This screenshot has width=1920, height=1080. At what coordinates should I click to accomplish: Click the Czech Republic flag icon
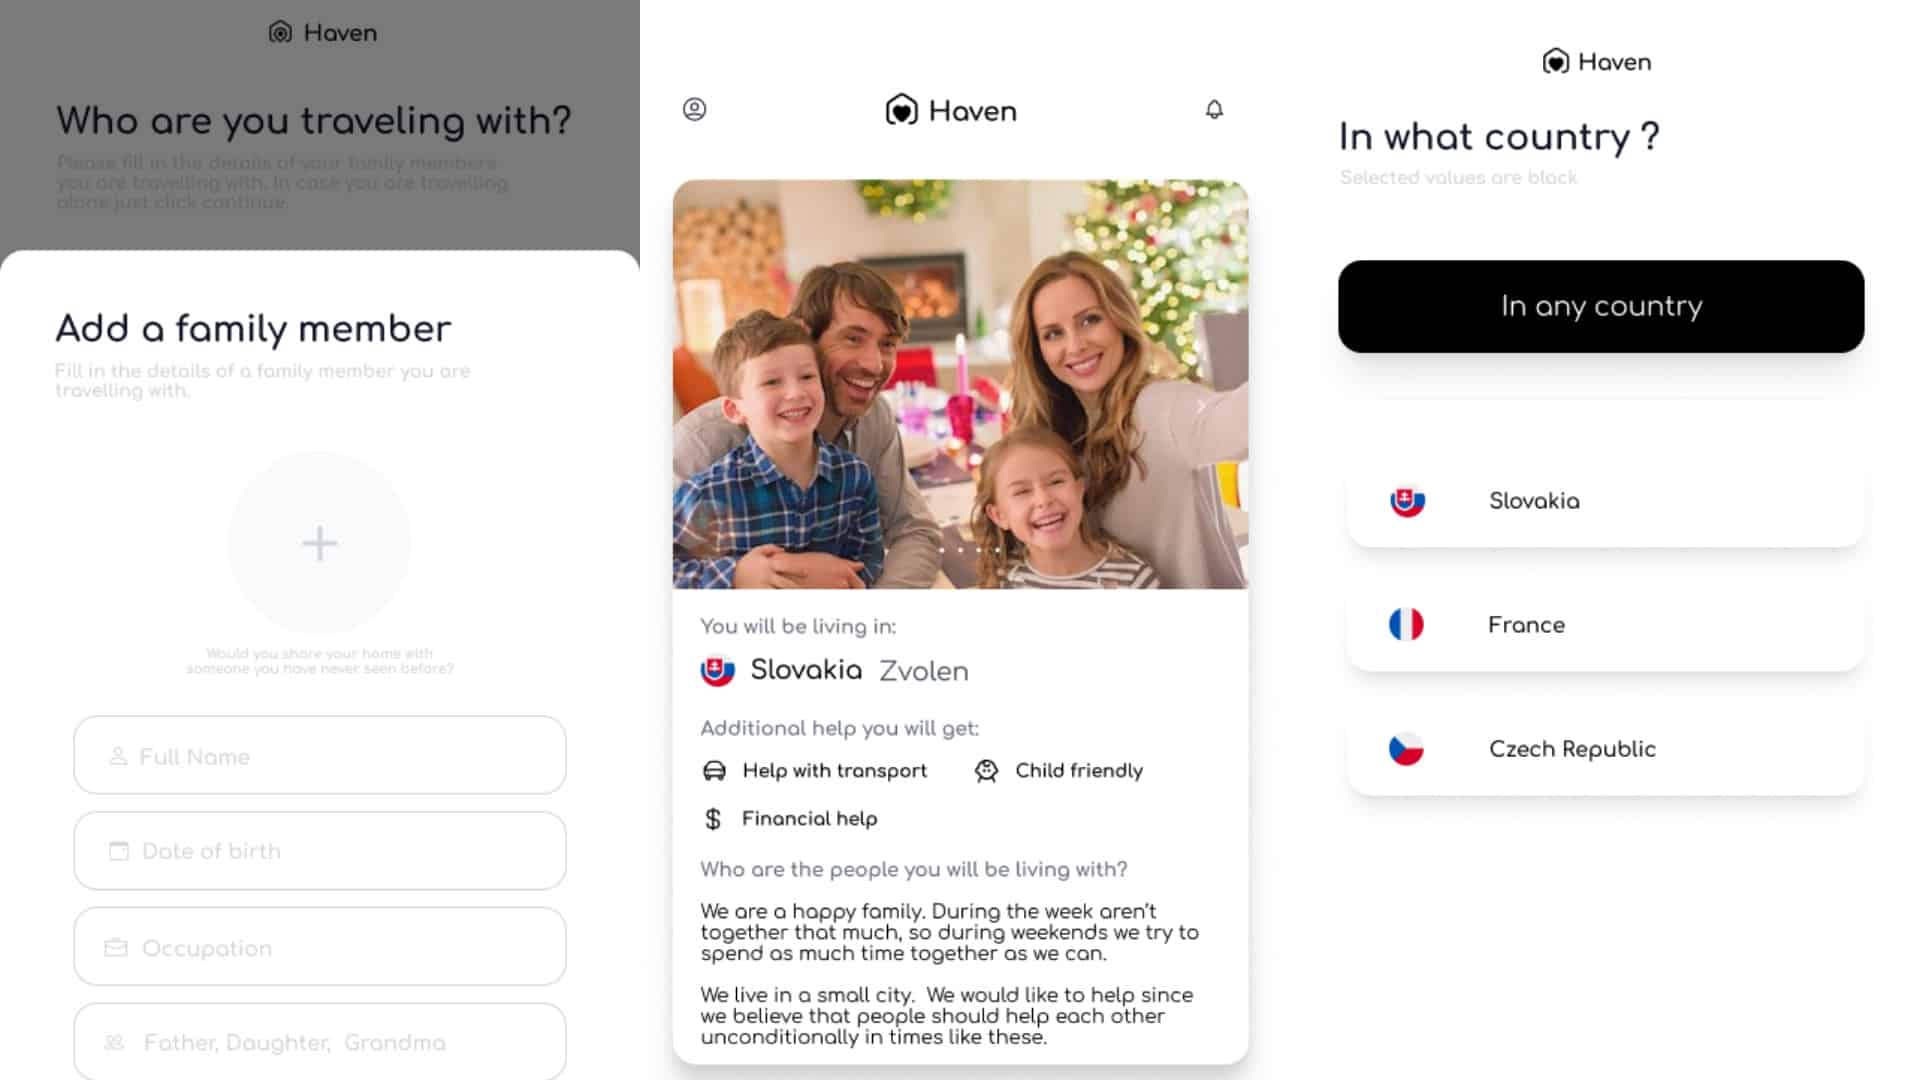[1406, 749]
